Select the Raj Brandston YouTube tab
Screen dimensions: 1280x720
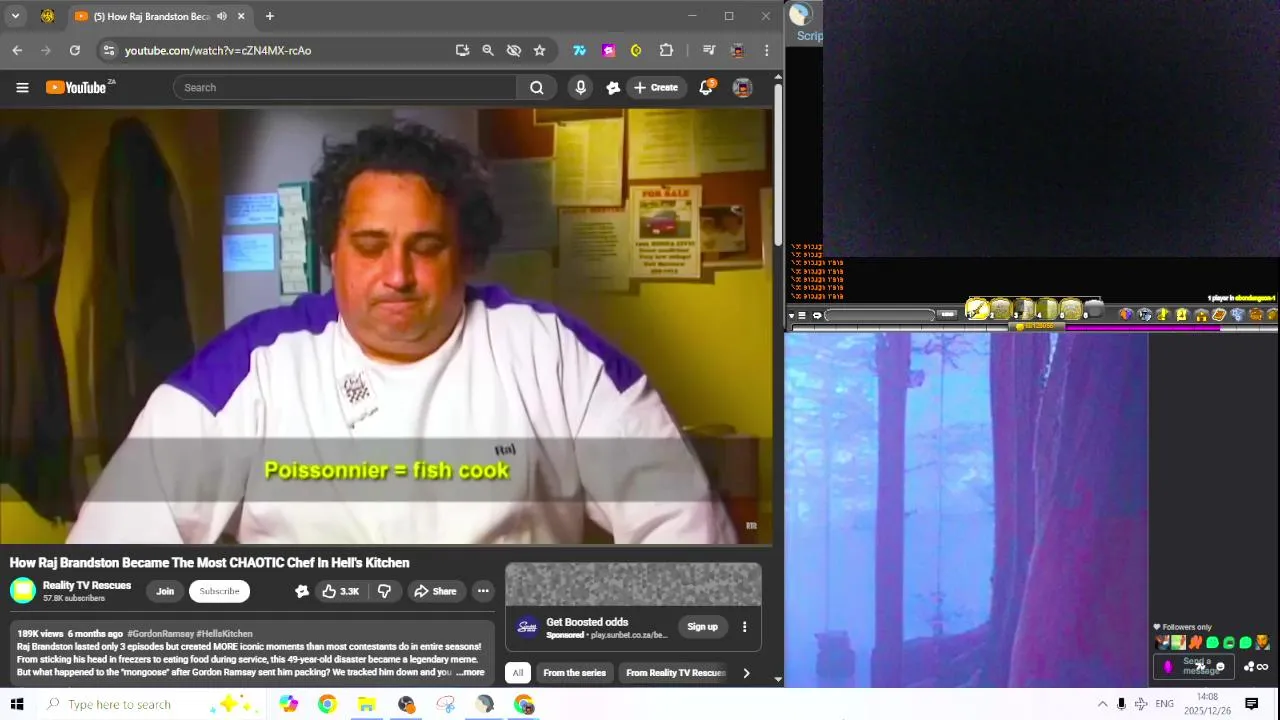[150, 16]
